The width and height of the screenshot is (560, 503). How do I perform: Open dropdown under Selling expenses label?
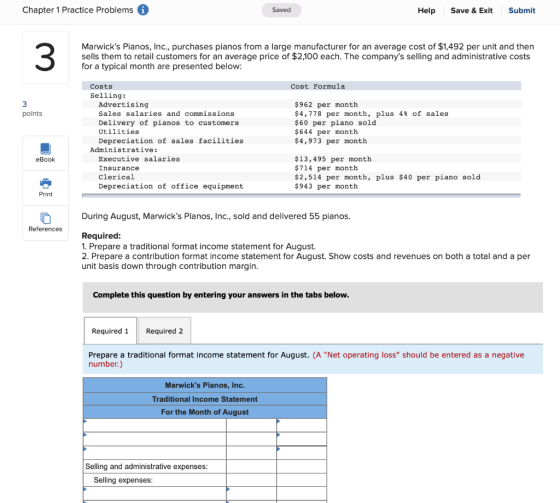(155, 493)
